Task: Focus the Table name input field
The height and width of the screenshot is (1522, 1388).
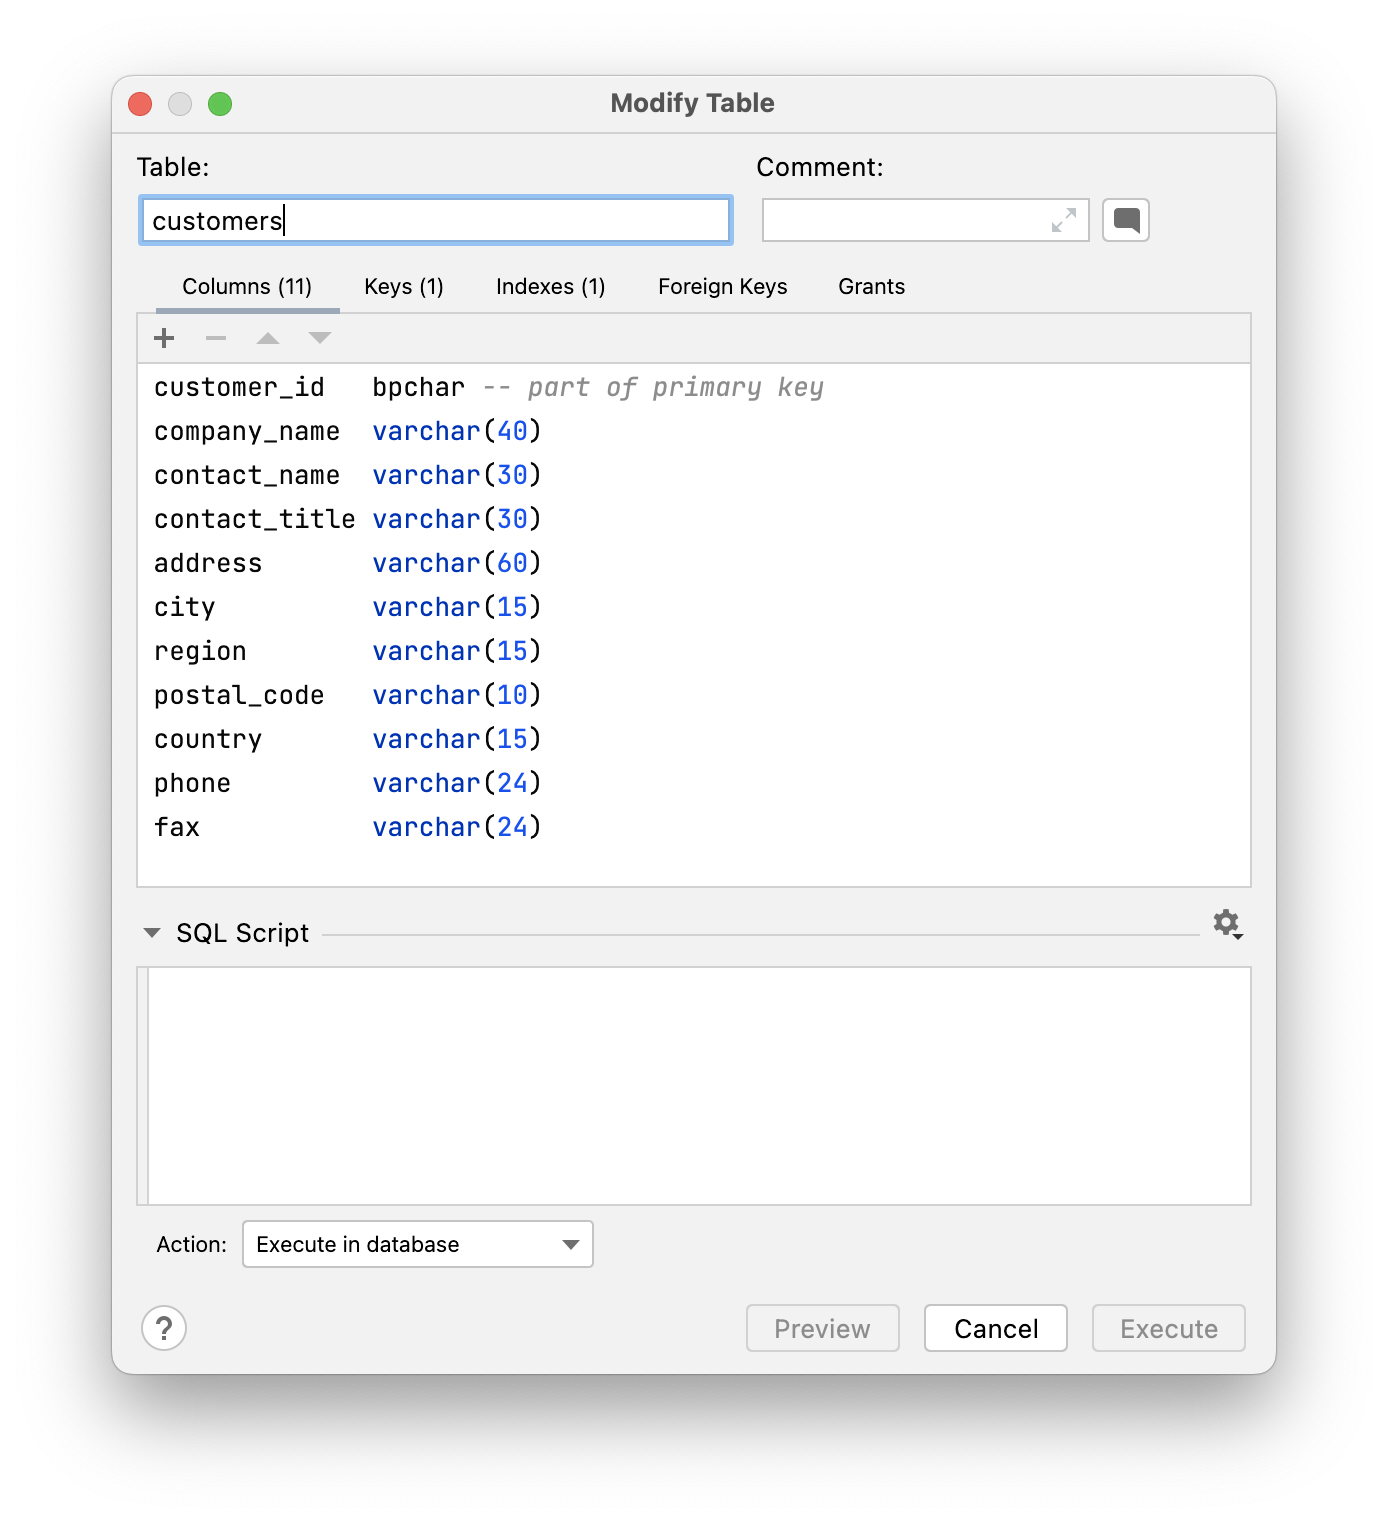Action: pyautogui.click(x=436, y=220)
